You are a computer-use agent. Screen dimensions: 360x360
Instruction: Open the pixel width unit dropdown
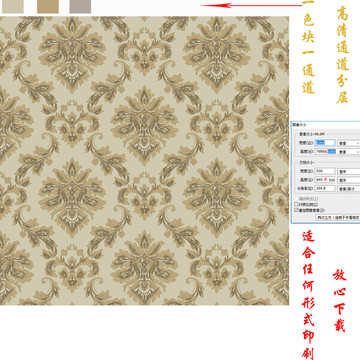tap(349, 143)
